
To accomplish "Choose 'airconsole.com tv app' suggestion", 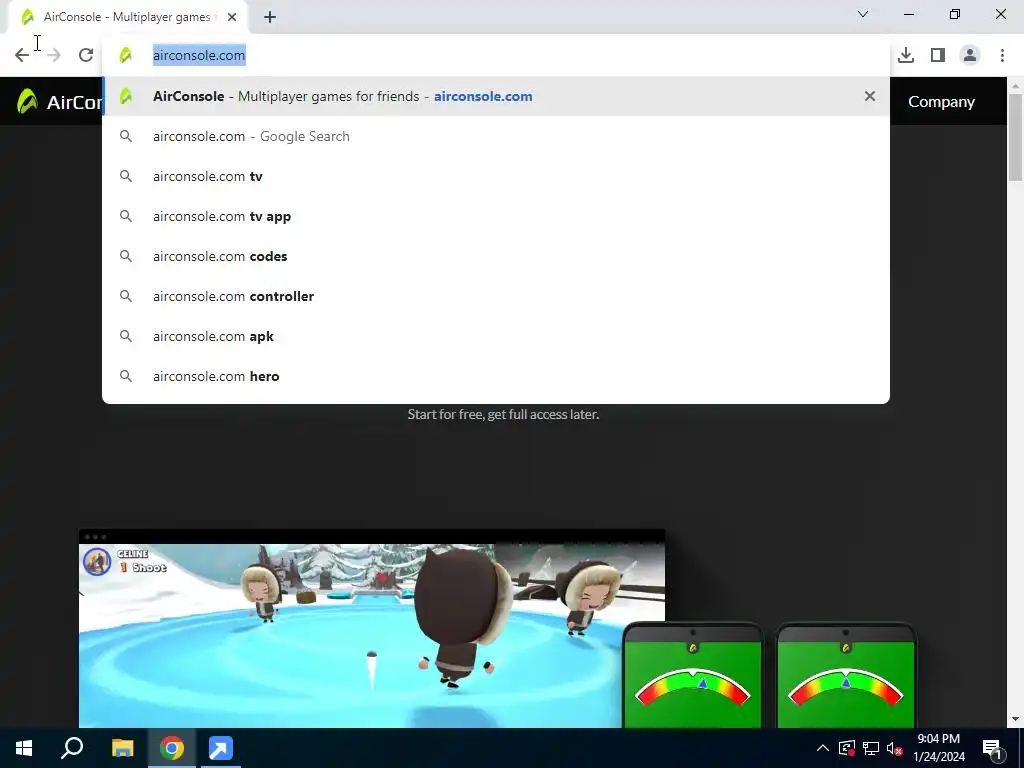I will coord(496,216).
